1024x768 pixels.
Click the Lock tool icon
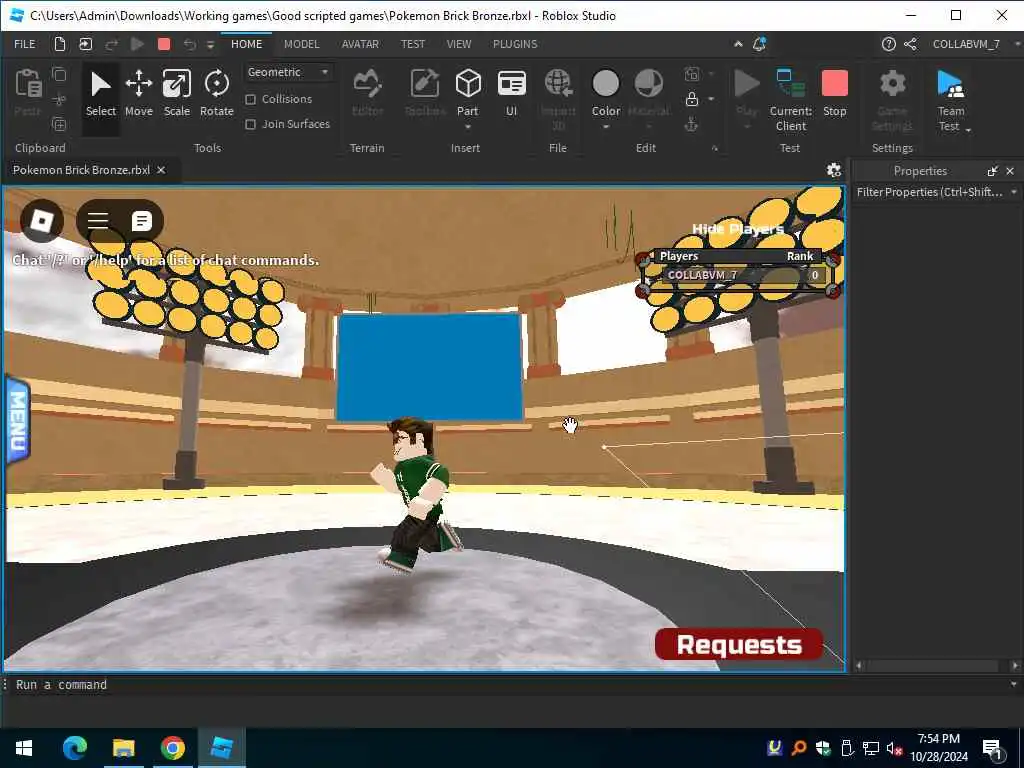(692, 99)
